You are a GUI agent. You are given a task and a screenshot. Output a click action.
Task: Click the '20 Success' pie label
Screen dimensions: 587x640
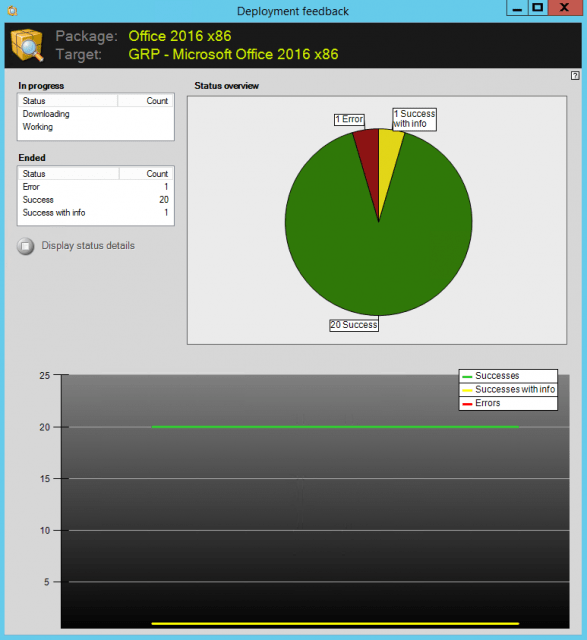click(354, 325)
